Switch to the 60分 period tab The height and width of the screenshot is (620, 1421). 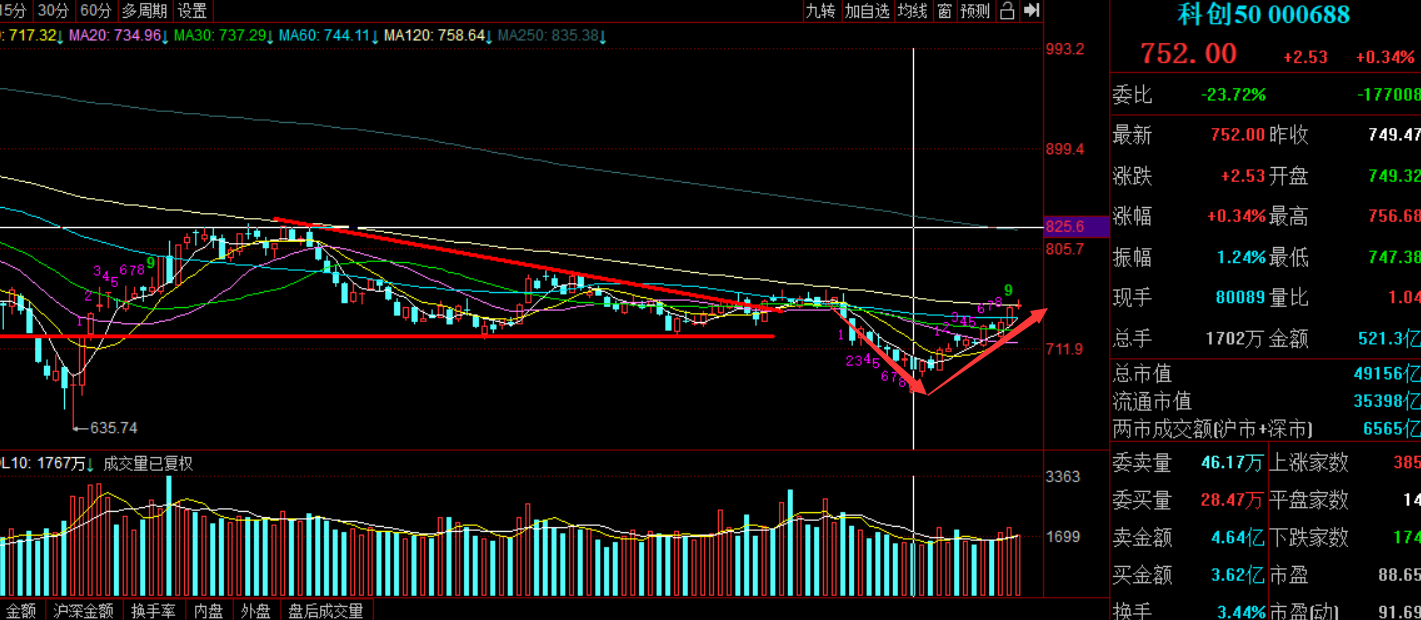click(x=96, y=11)
